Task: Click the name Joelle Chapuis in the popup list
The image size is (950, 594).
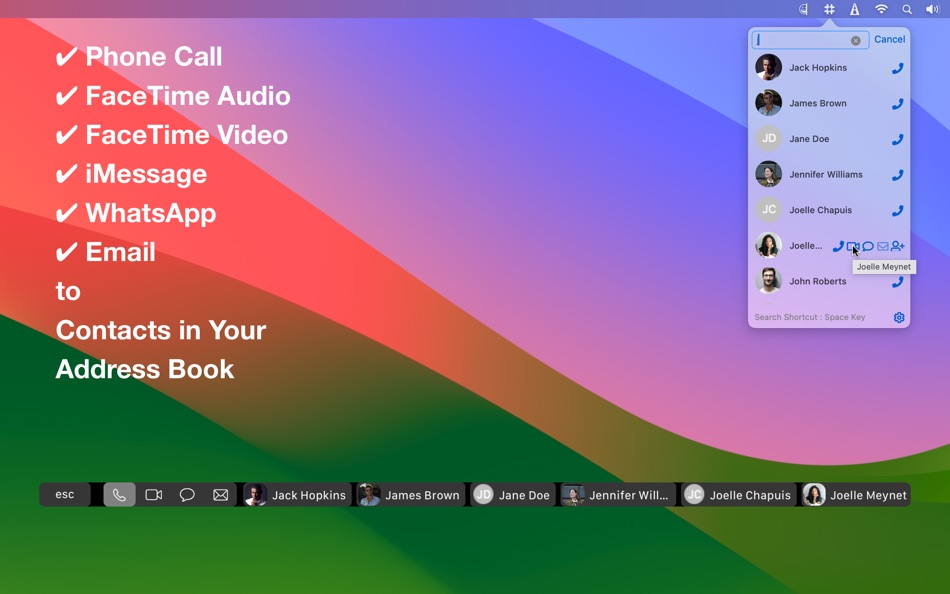Action: click(820, 210)
